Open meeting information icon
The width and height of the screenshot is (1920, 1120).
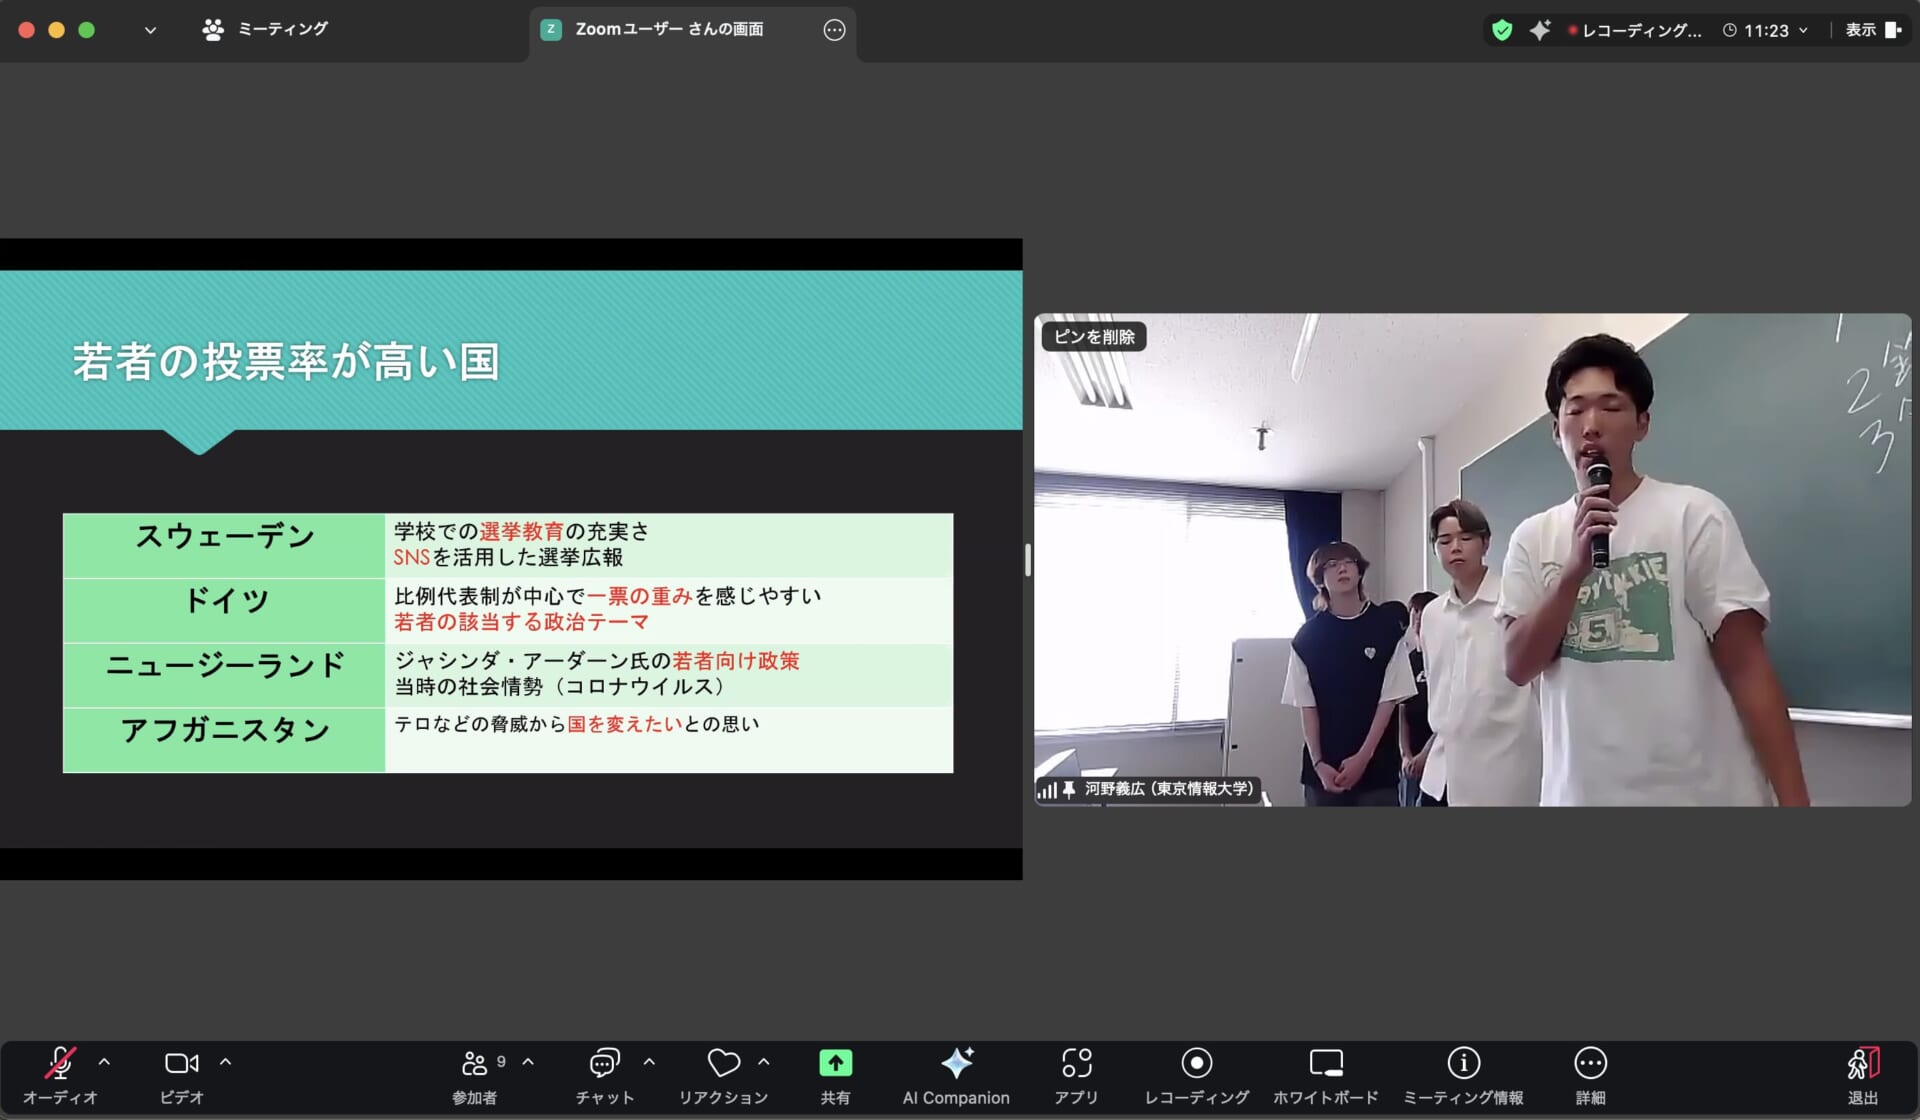pyautogui.click(x=1463, y=1063)
